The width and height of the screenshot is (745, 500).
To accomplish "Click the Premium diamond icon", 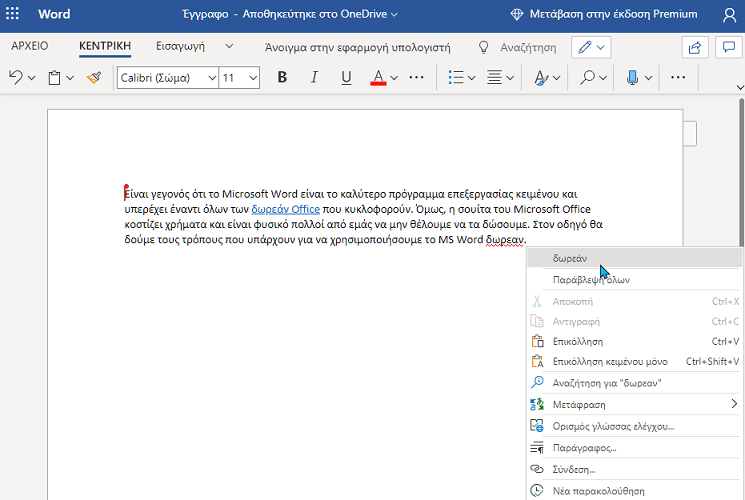I will point(516,14).
